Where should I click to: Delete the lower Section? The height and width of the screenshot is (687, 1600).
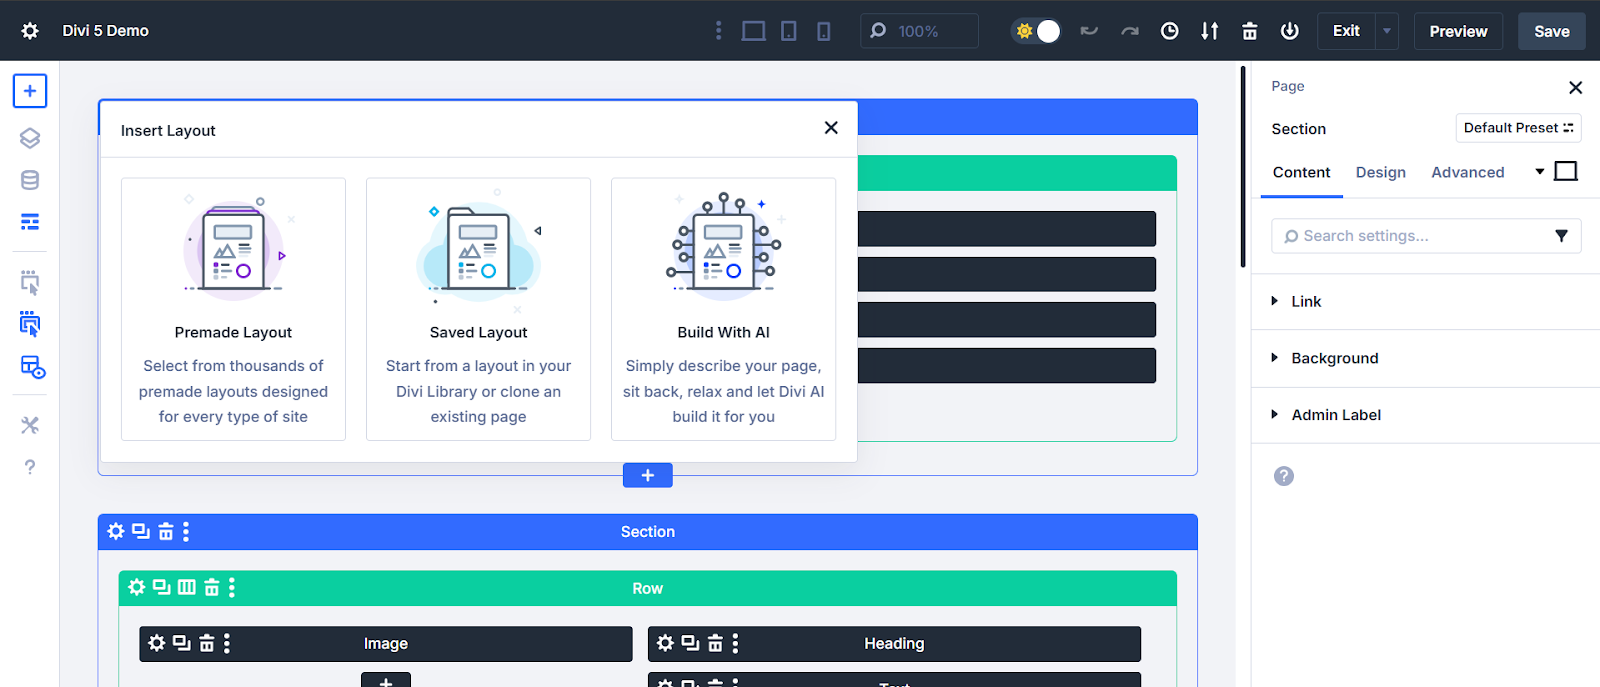[x=166, y=531]
